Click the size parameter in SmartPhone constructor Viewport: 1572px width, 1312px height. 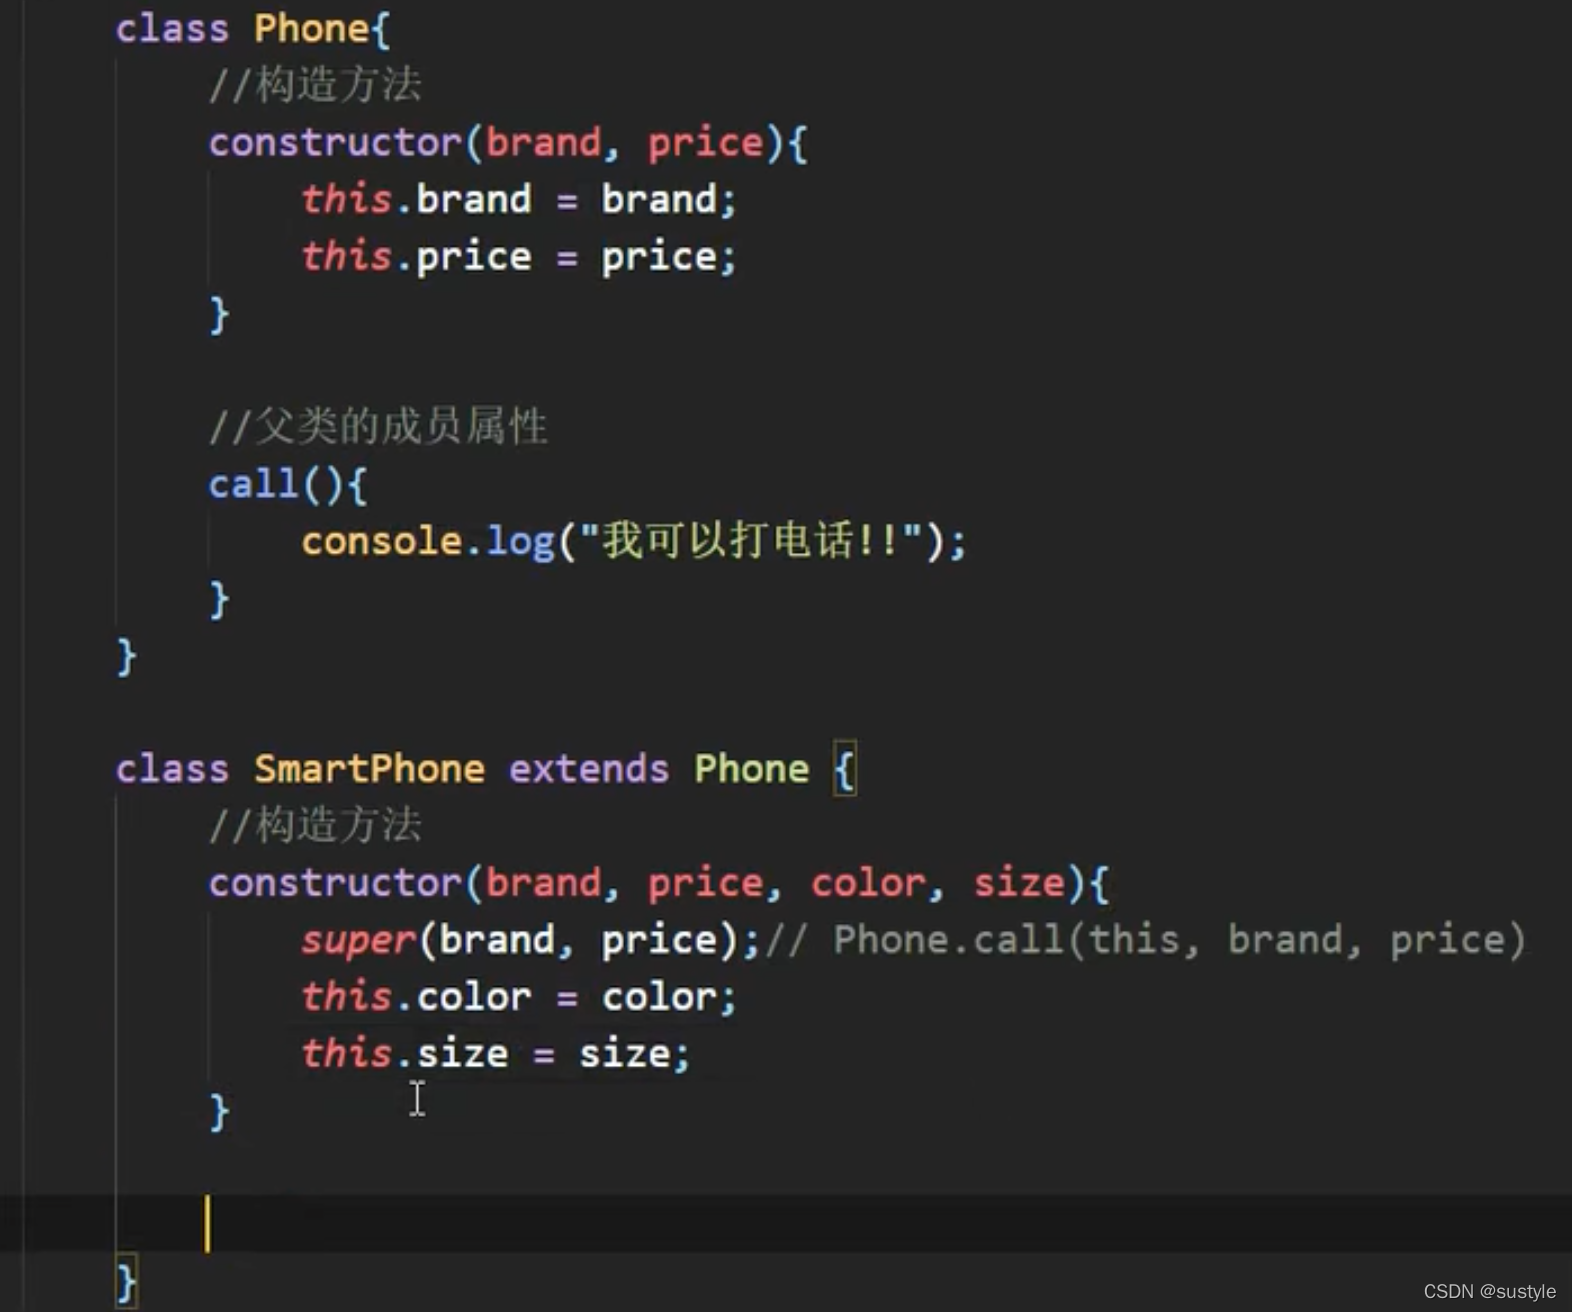[1019, 883]
